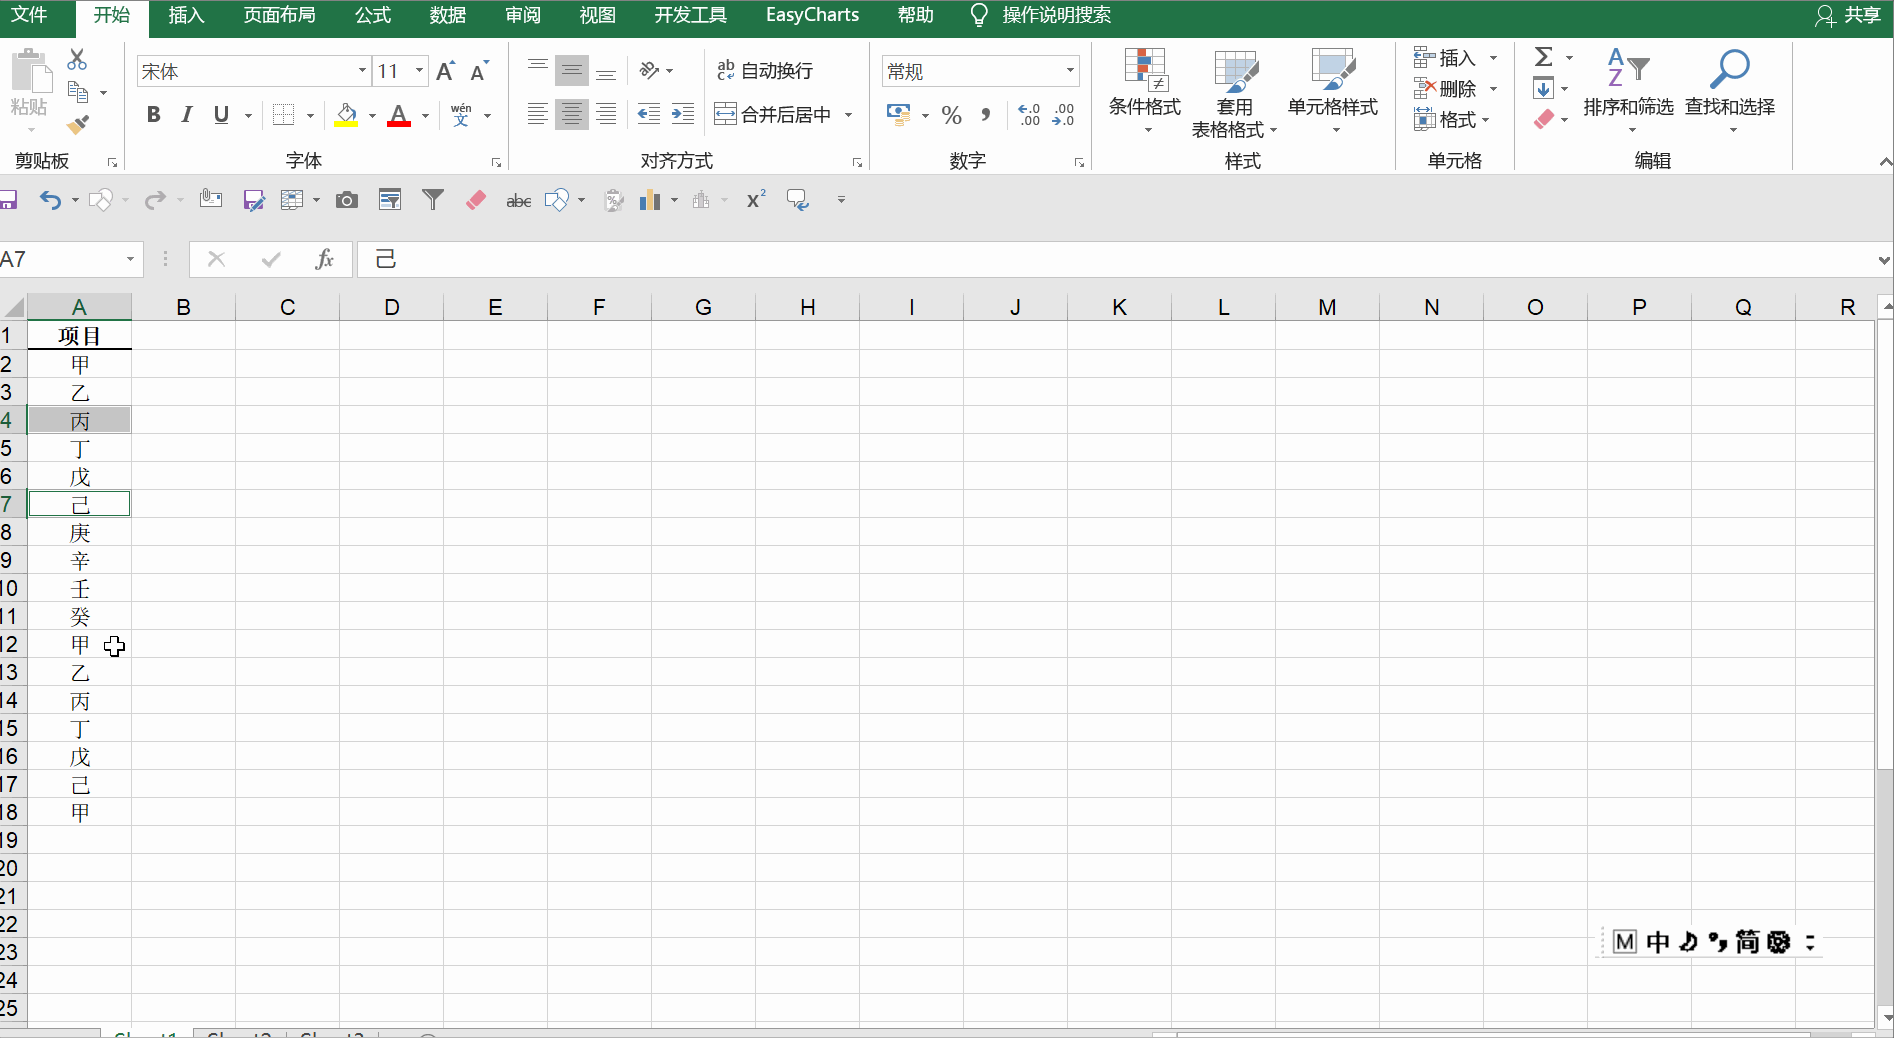Open the Sort & Filter (排序和筛选) menu
The width and height of the screenshot is (1894, 1038).
point(1628,92)
